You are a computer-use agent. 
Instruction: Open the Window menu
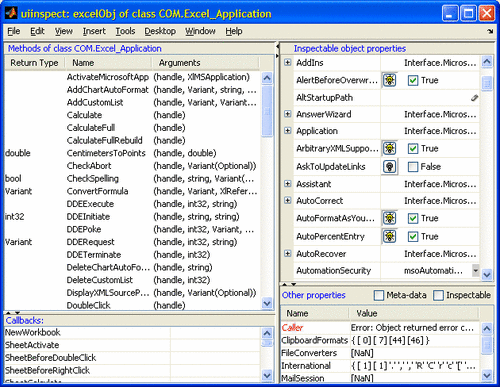tap(200, 31)
